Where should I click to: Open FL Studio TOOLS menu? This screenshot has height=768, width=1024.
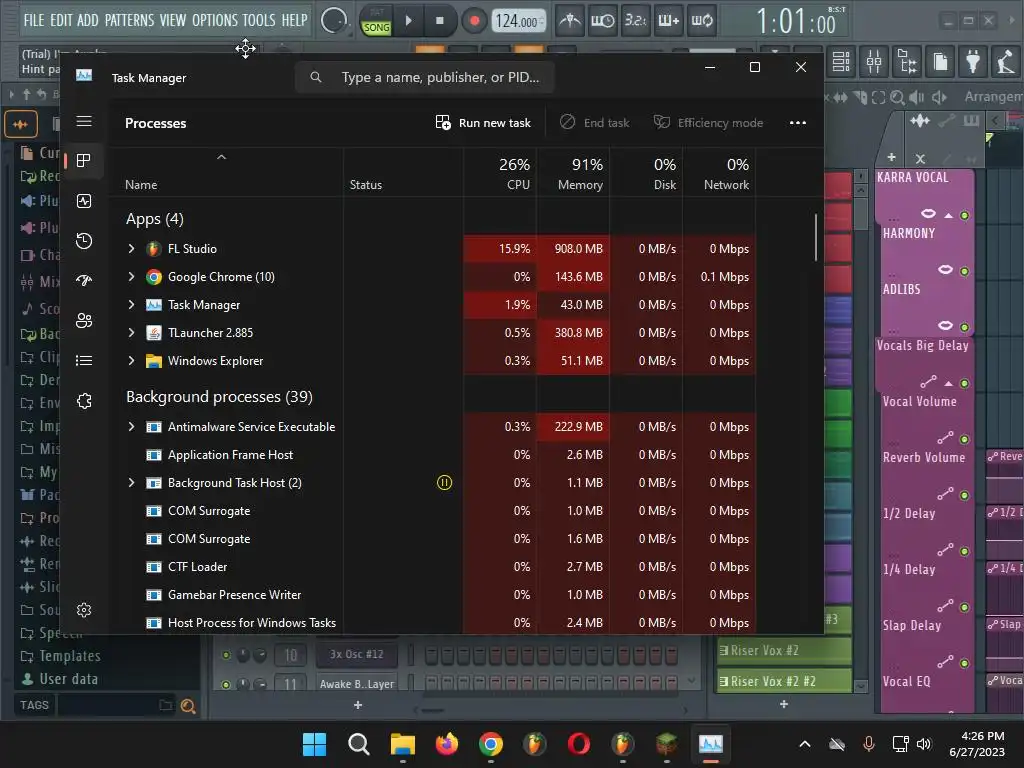coord(259,20)
